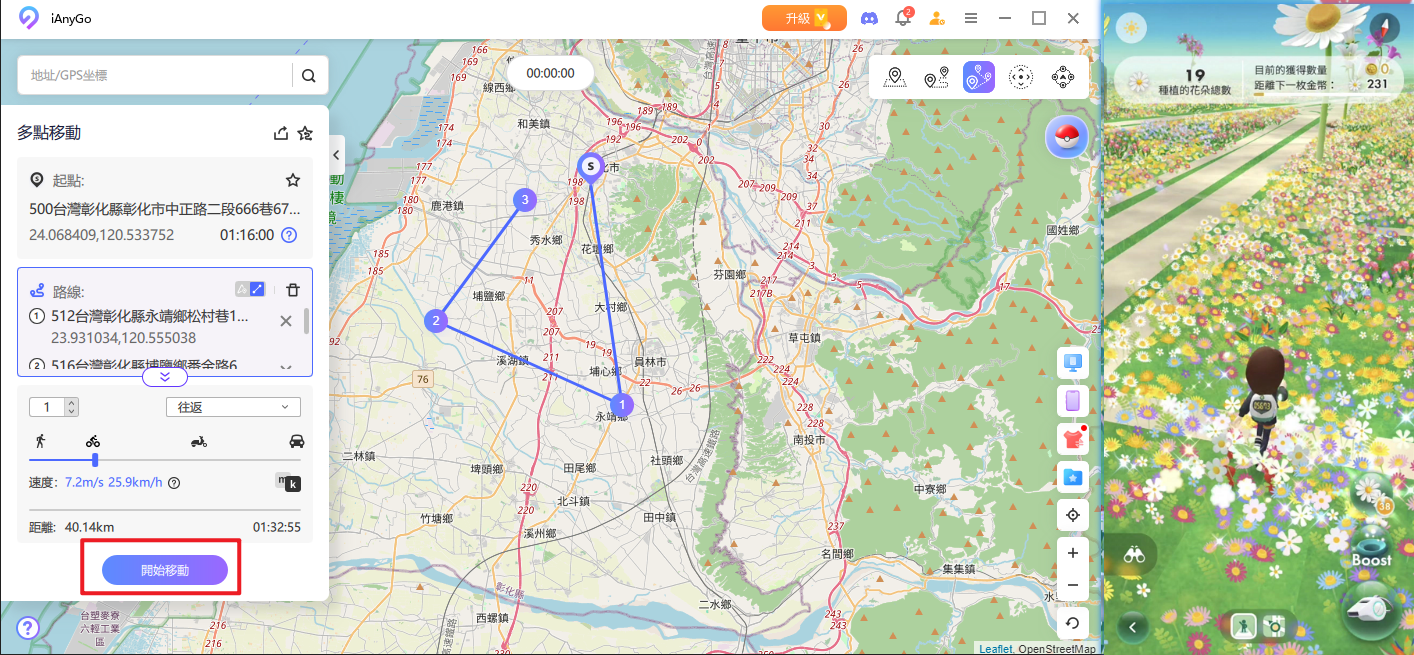The image size is (1414, 655).
Task: Toggle the flower planting mode in game
Action: click(1274, 627)
